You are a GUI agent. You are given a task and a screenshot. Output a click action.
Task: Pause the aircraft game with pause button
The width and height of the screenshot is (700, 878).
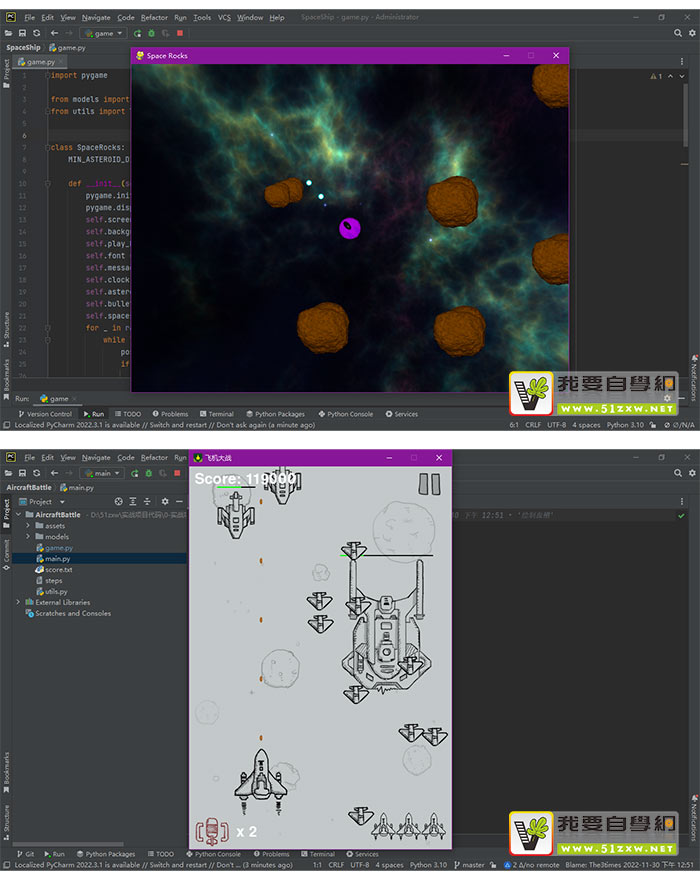[430, 484]
